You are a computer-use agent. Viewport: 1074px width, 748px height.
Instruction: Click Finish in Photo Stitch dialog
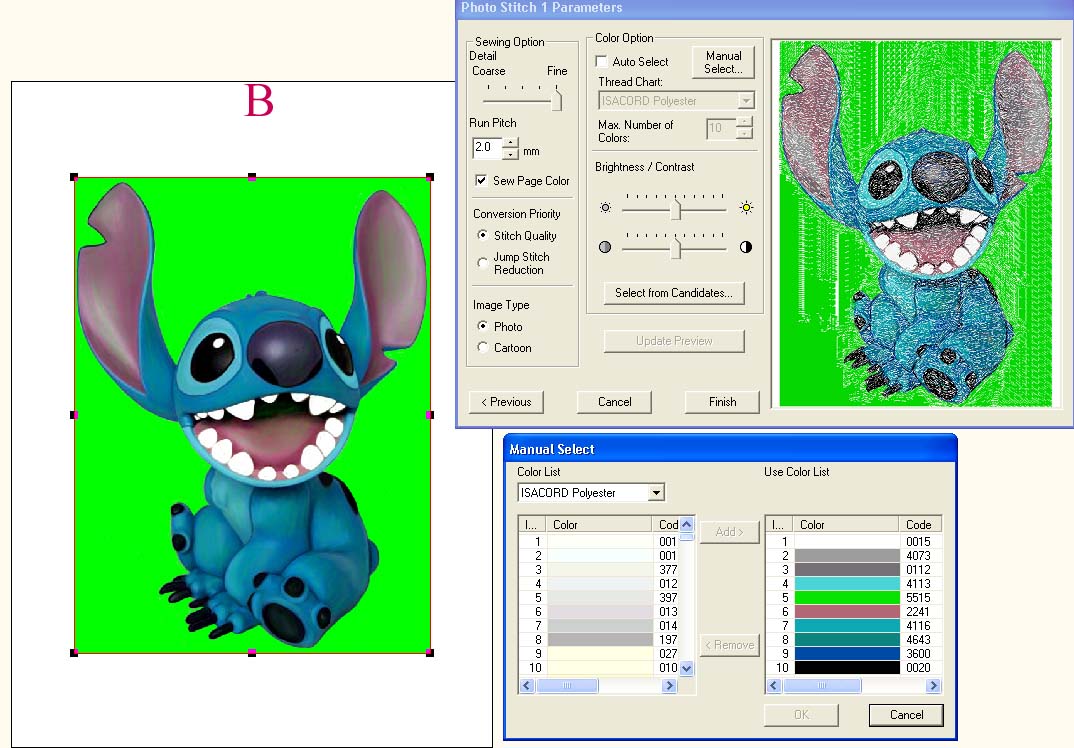click(x=722, y=402)
